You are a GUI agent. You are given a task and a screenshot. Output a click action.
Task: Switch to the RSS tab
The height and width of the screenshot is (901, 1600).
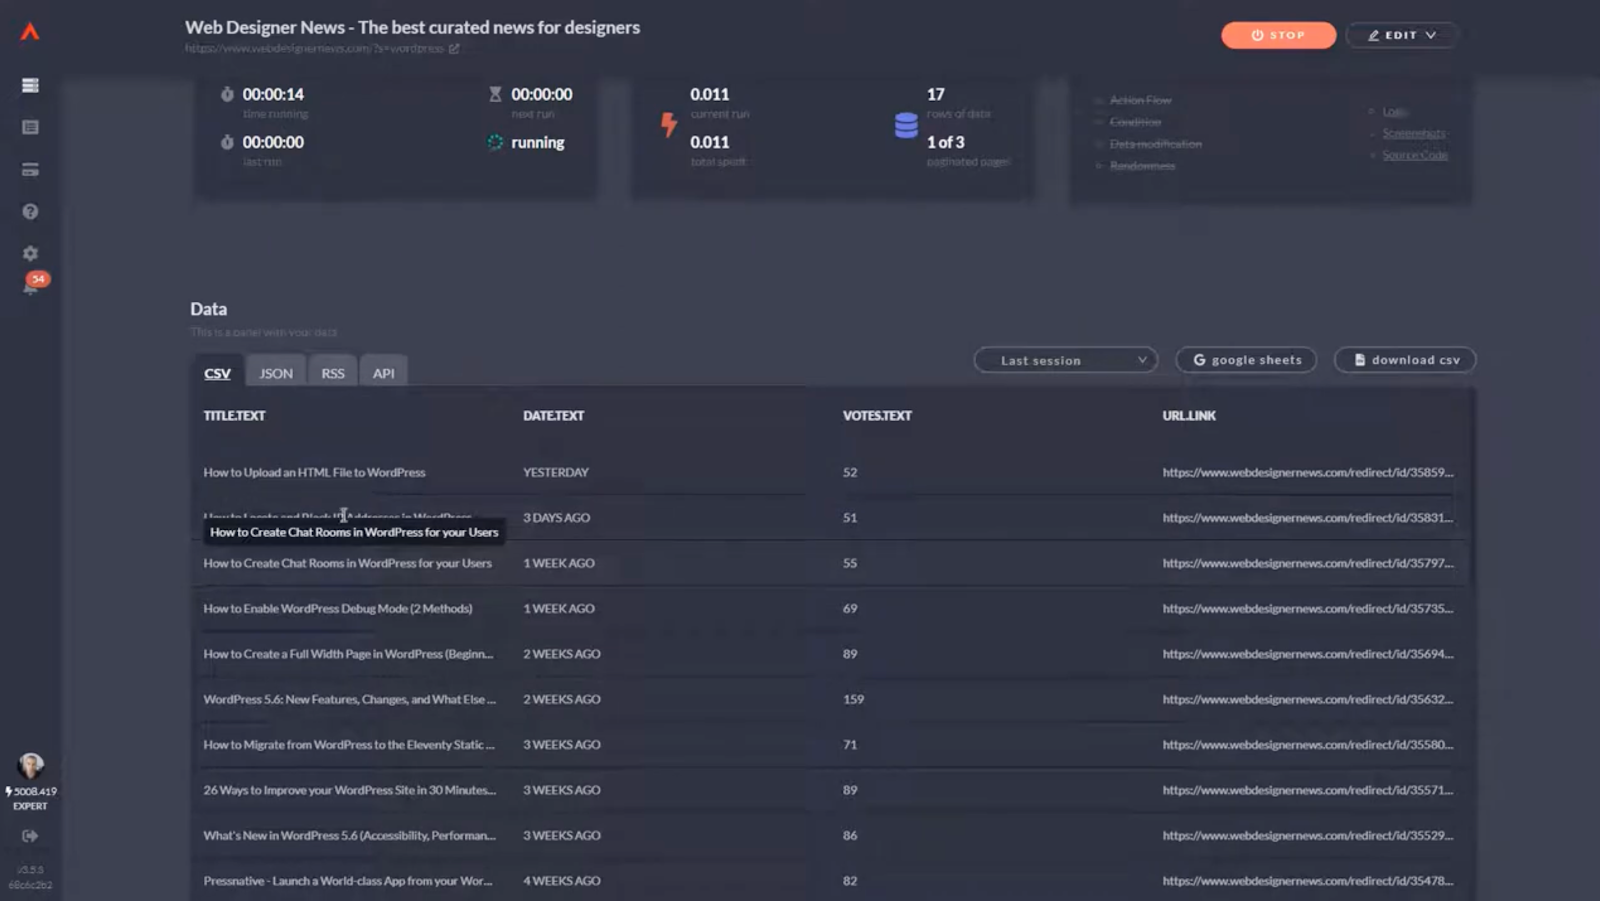coord(333,373)
